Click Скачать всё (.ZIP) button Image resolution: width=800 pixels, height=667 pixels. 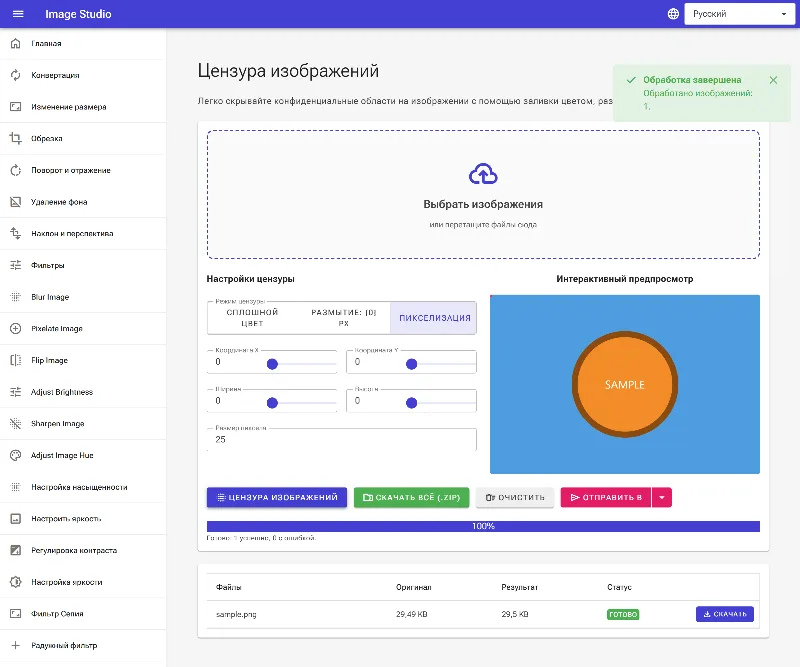click(x=411, y=497)
